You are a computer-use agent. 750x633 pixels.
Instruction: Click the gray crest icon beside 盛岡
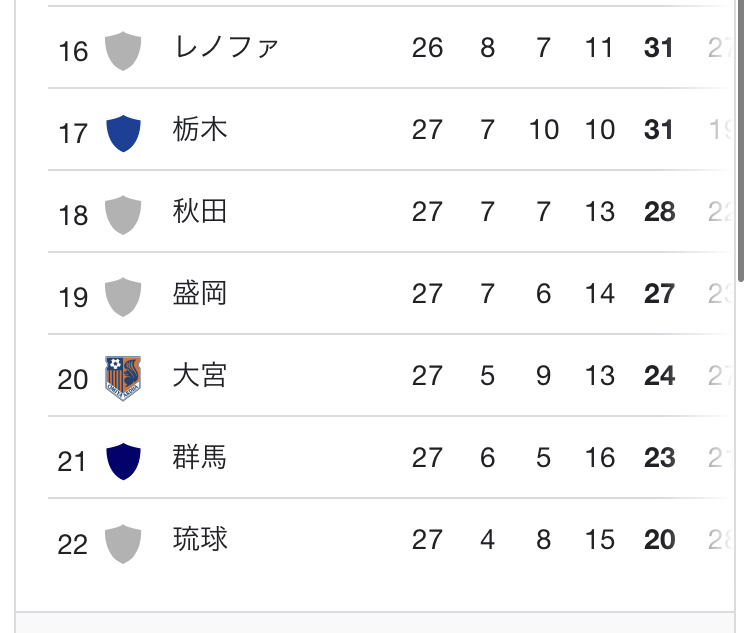pyautogui.click(x=123, y=296)
